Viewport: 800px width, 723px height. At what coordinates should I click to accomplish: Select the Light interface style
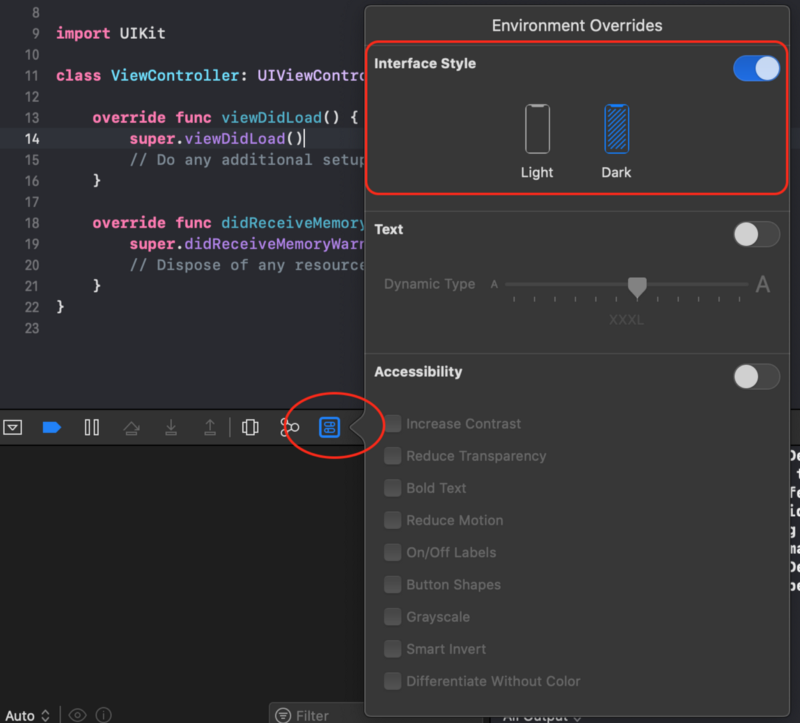click(537, 130)
